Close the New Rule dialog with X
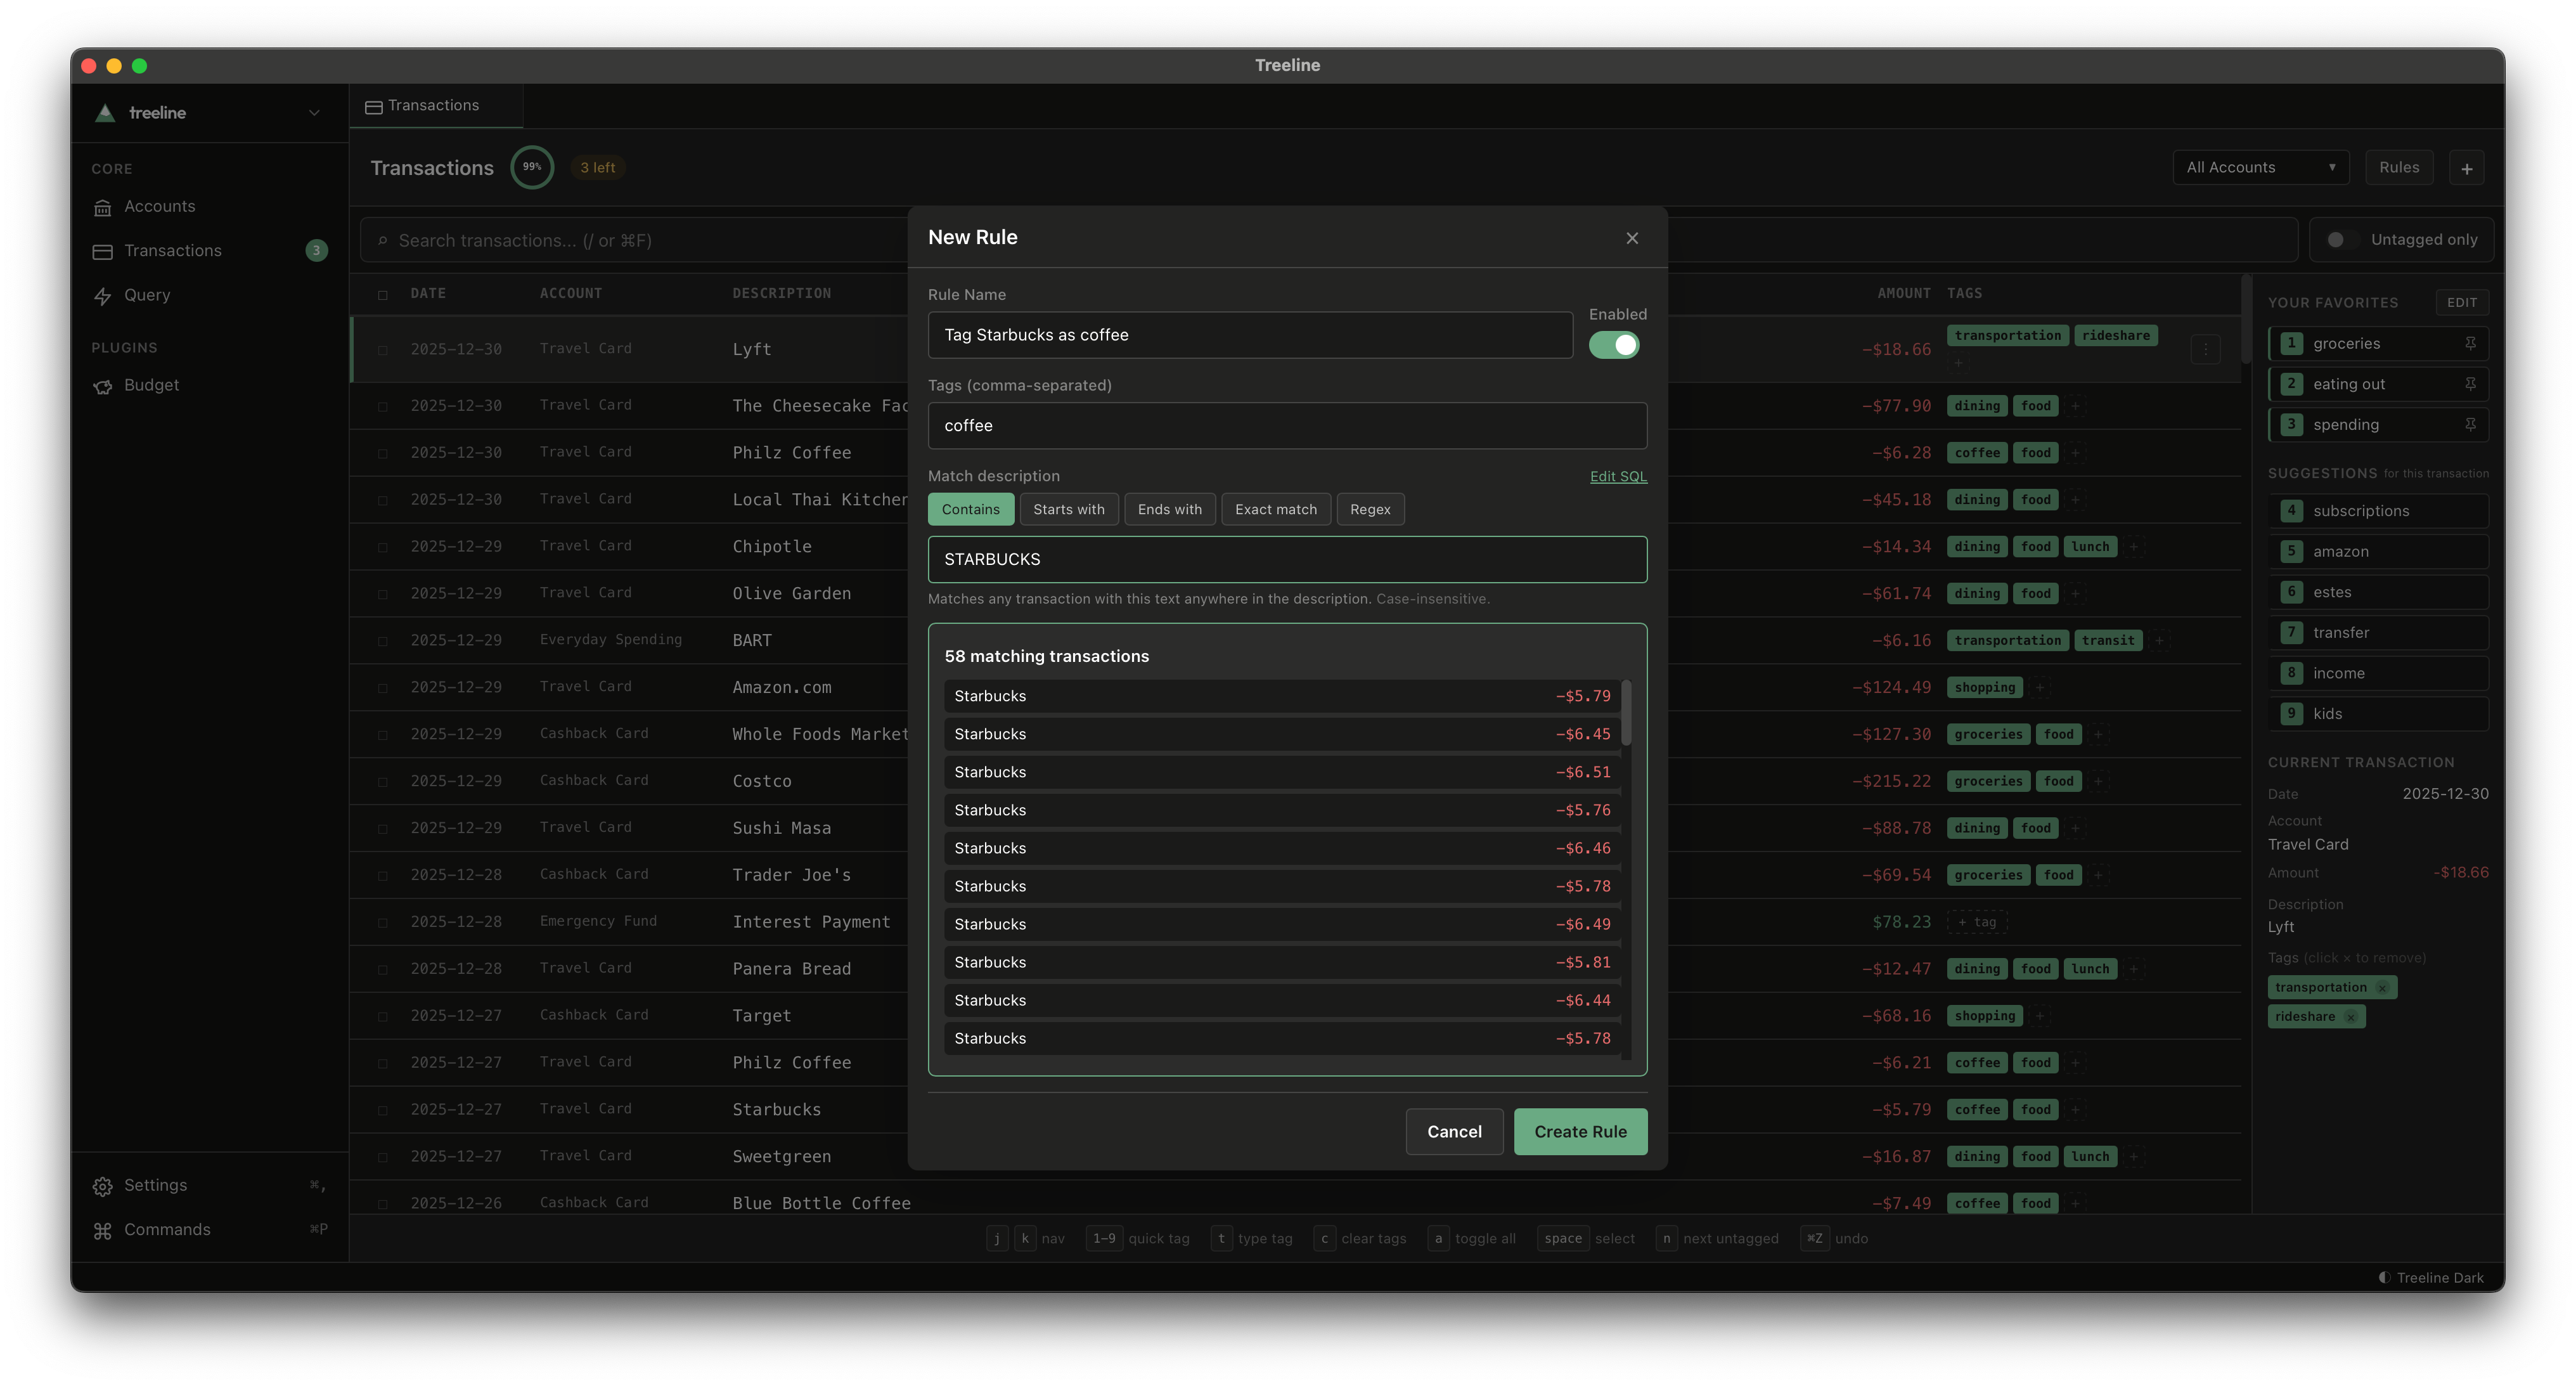The image size is (2576, 1386). point(1632,238)
